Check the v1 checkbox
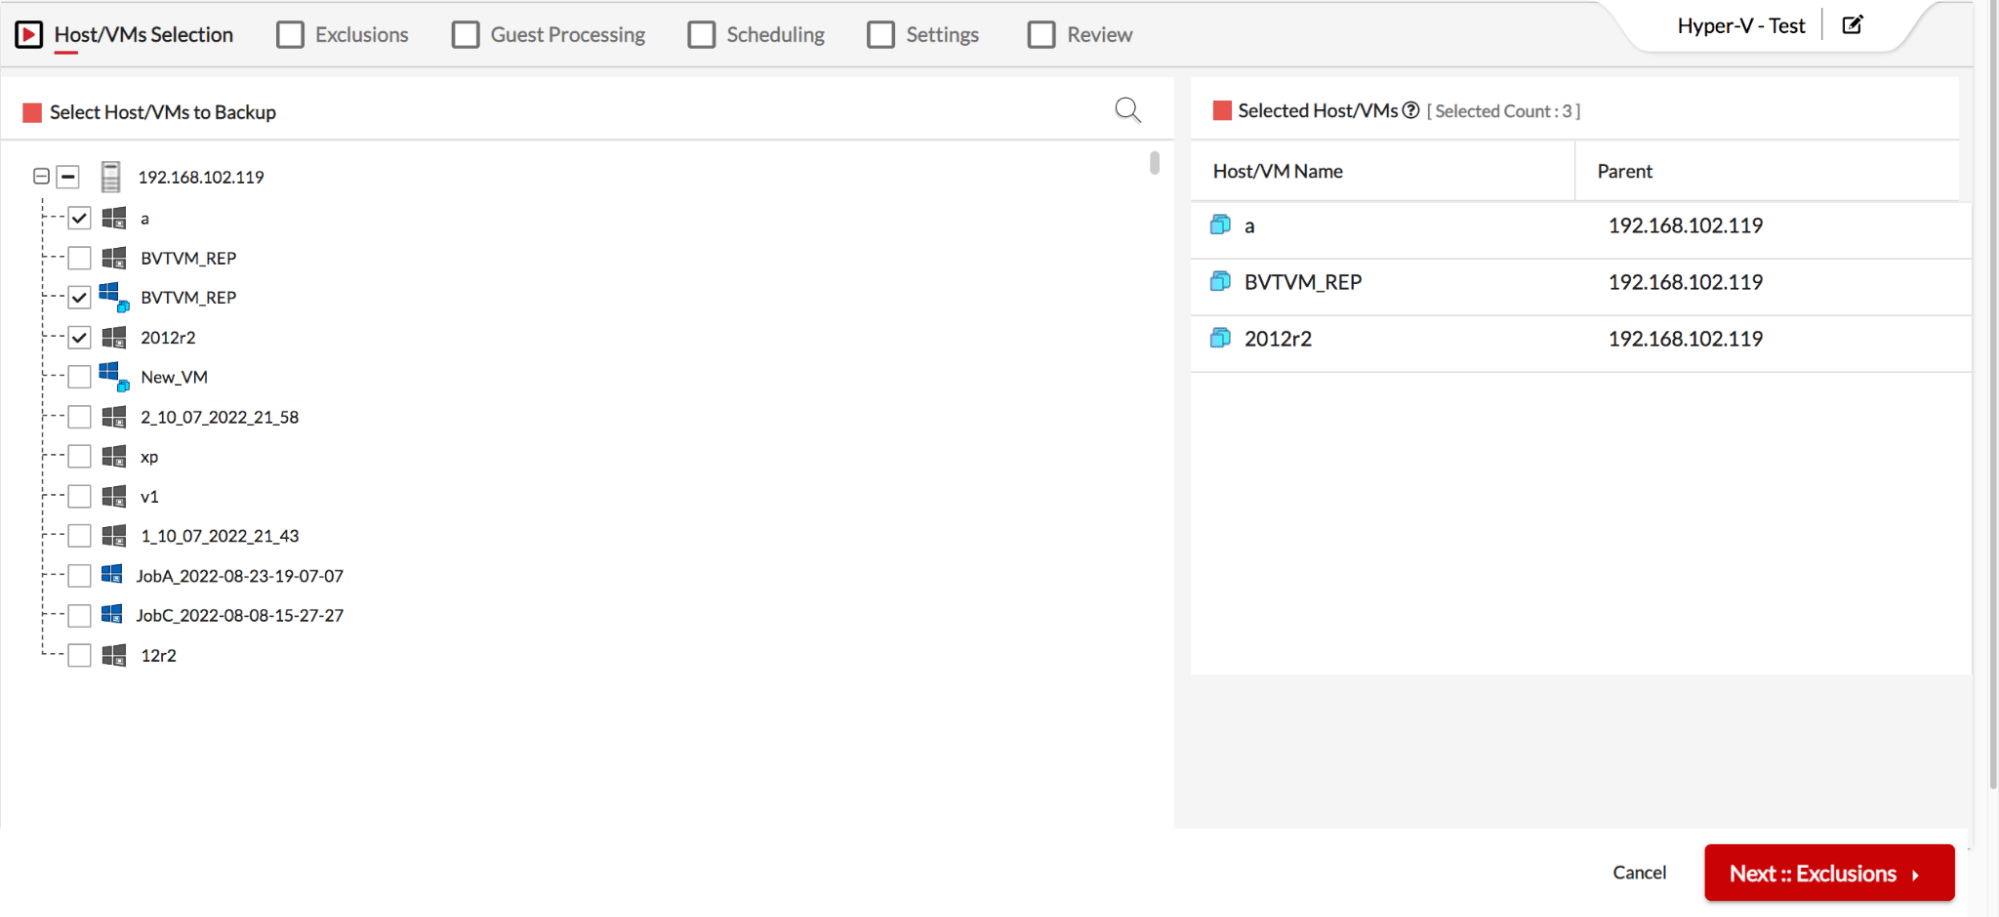 79,496
